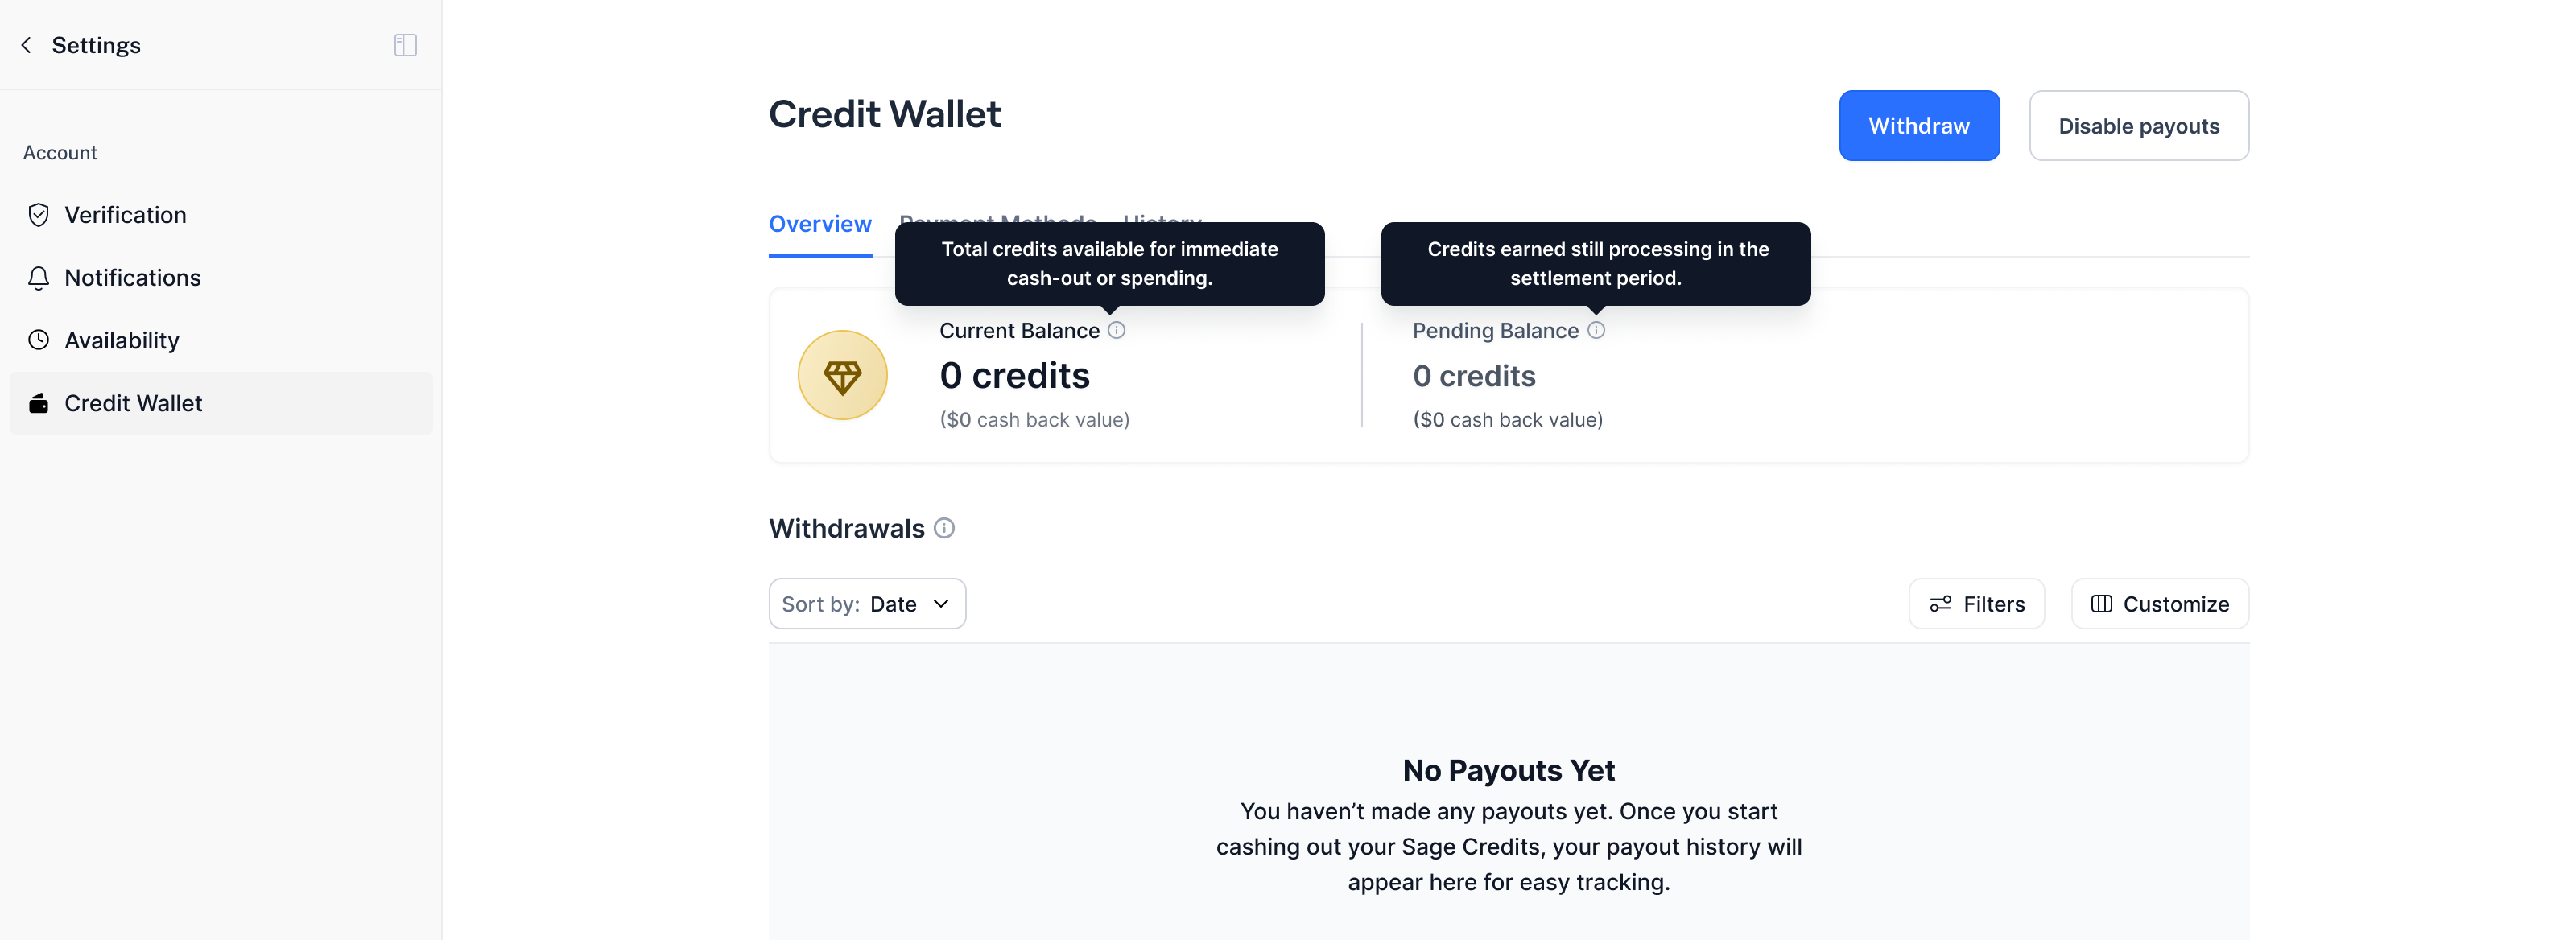Click the Notifications bell icon
This screenshot has height=940, width=2576.
point(39,278)
